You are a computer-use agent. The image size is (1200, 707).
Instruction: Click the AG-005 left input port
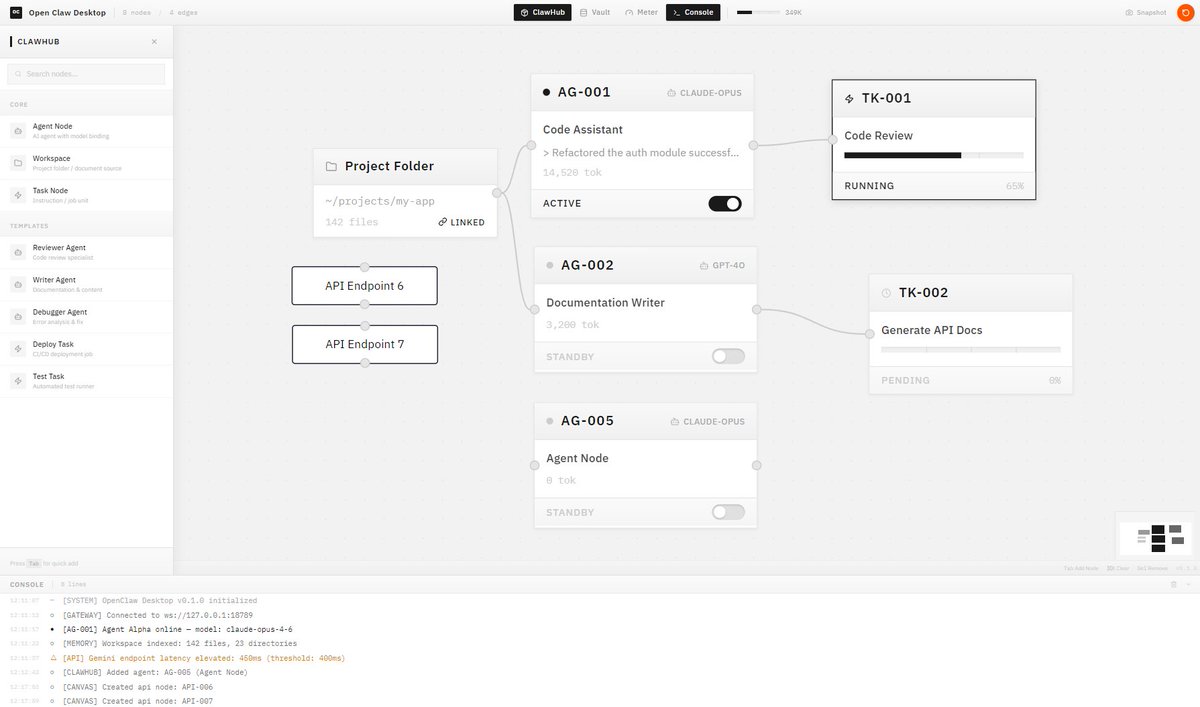tap(534, 465)
